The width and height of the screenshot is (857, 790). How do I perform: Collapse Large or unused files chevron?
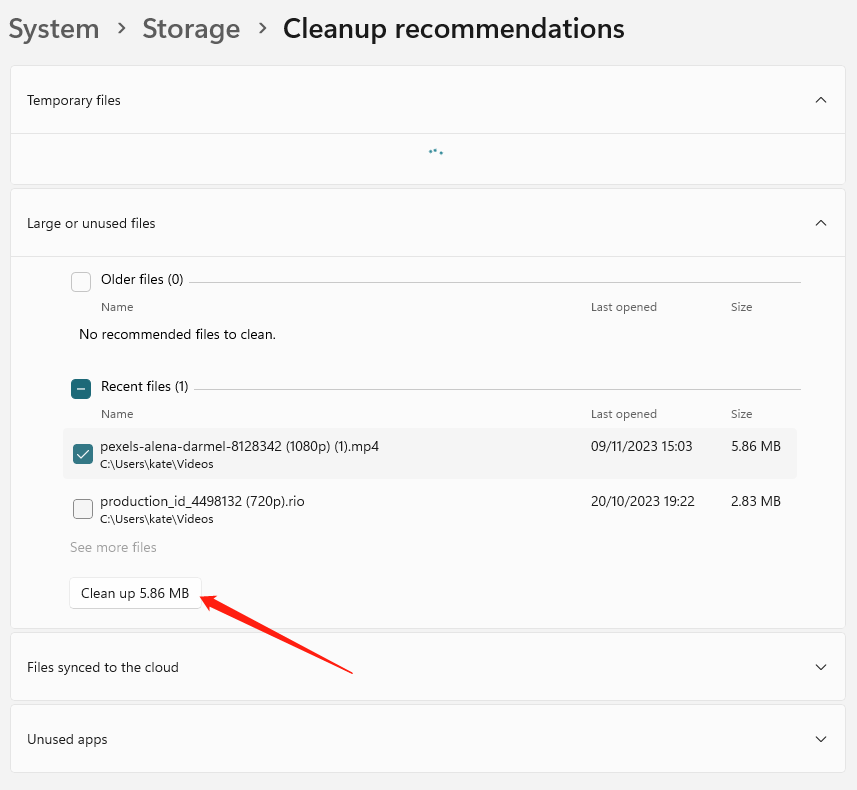820,223
